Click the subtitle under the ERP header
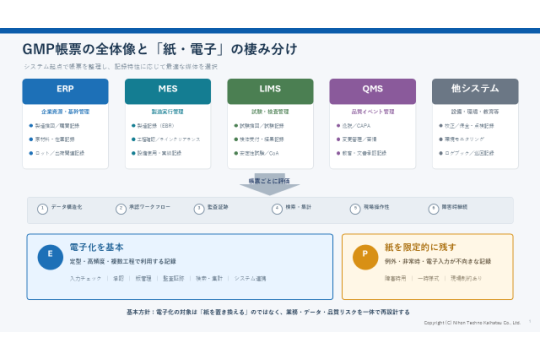540x360 pixels. coord(65,112)
